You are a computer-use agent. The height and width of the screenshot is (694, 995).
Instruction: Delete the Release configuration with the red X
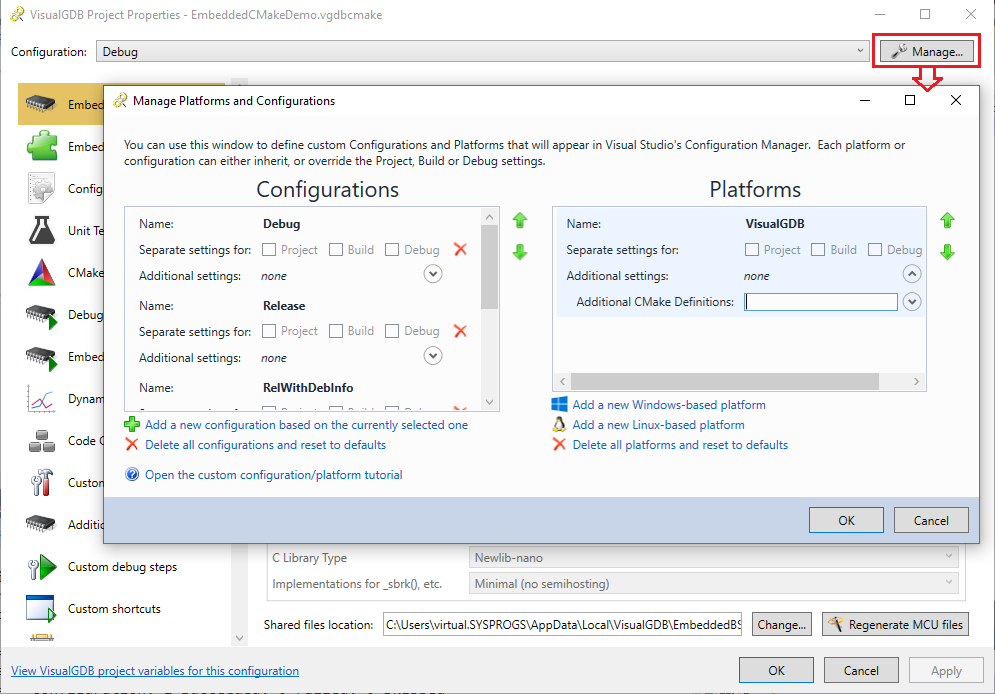point(461,331)
